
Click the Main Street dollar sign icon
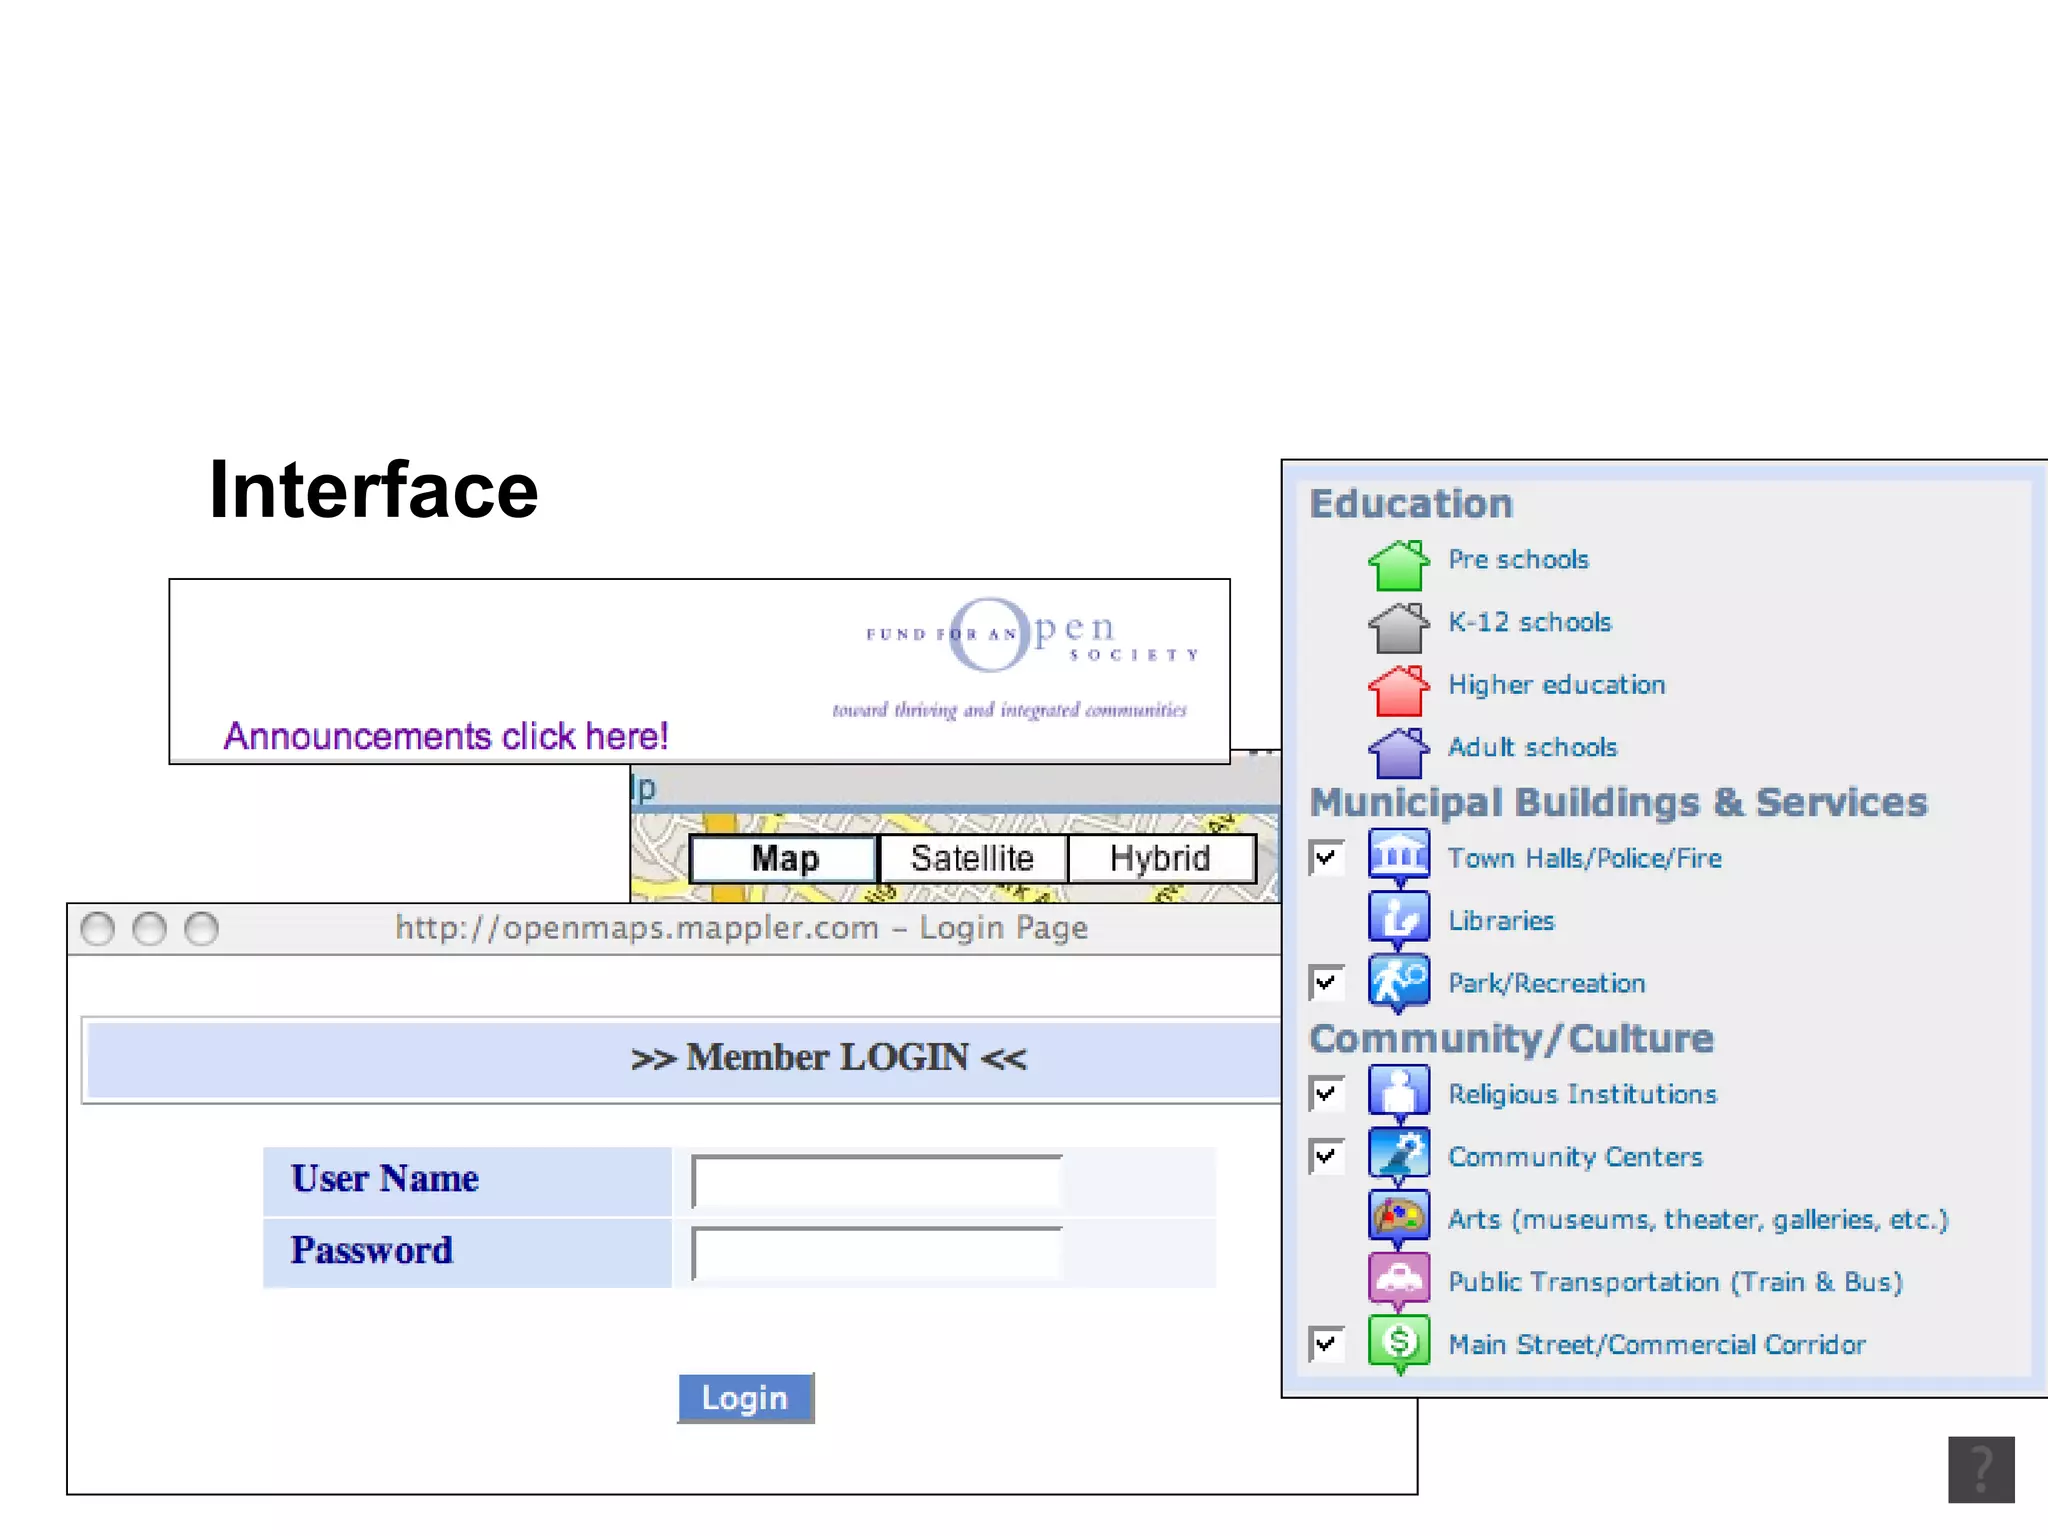(x=1398, y=1341)
